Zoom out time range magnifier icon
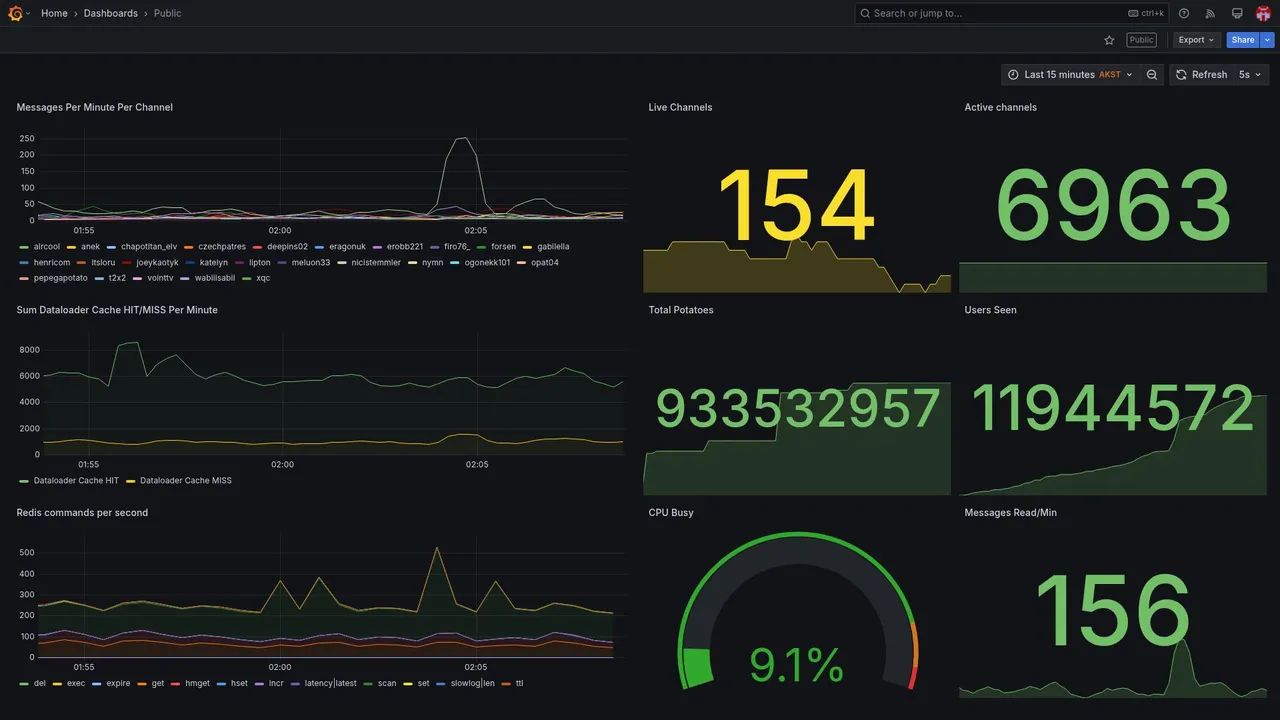1280x720 pixels. tap(1152, 75)
